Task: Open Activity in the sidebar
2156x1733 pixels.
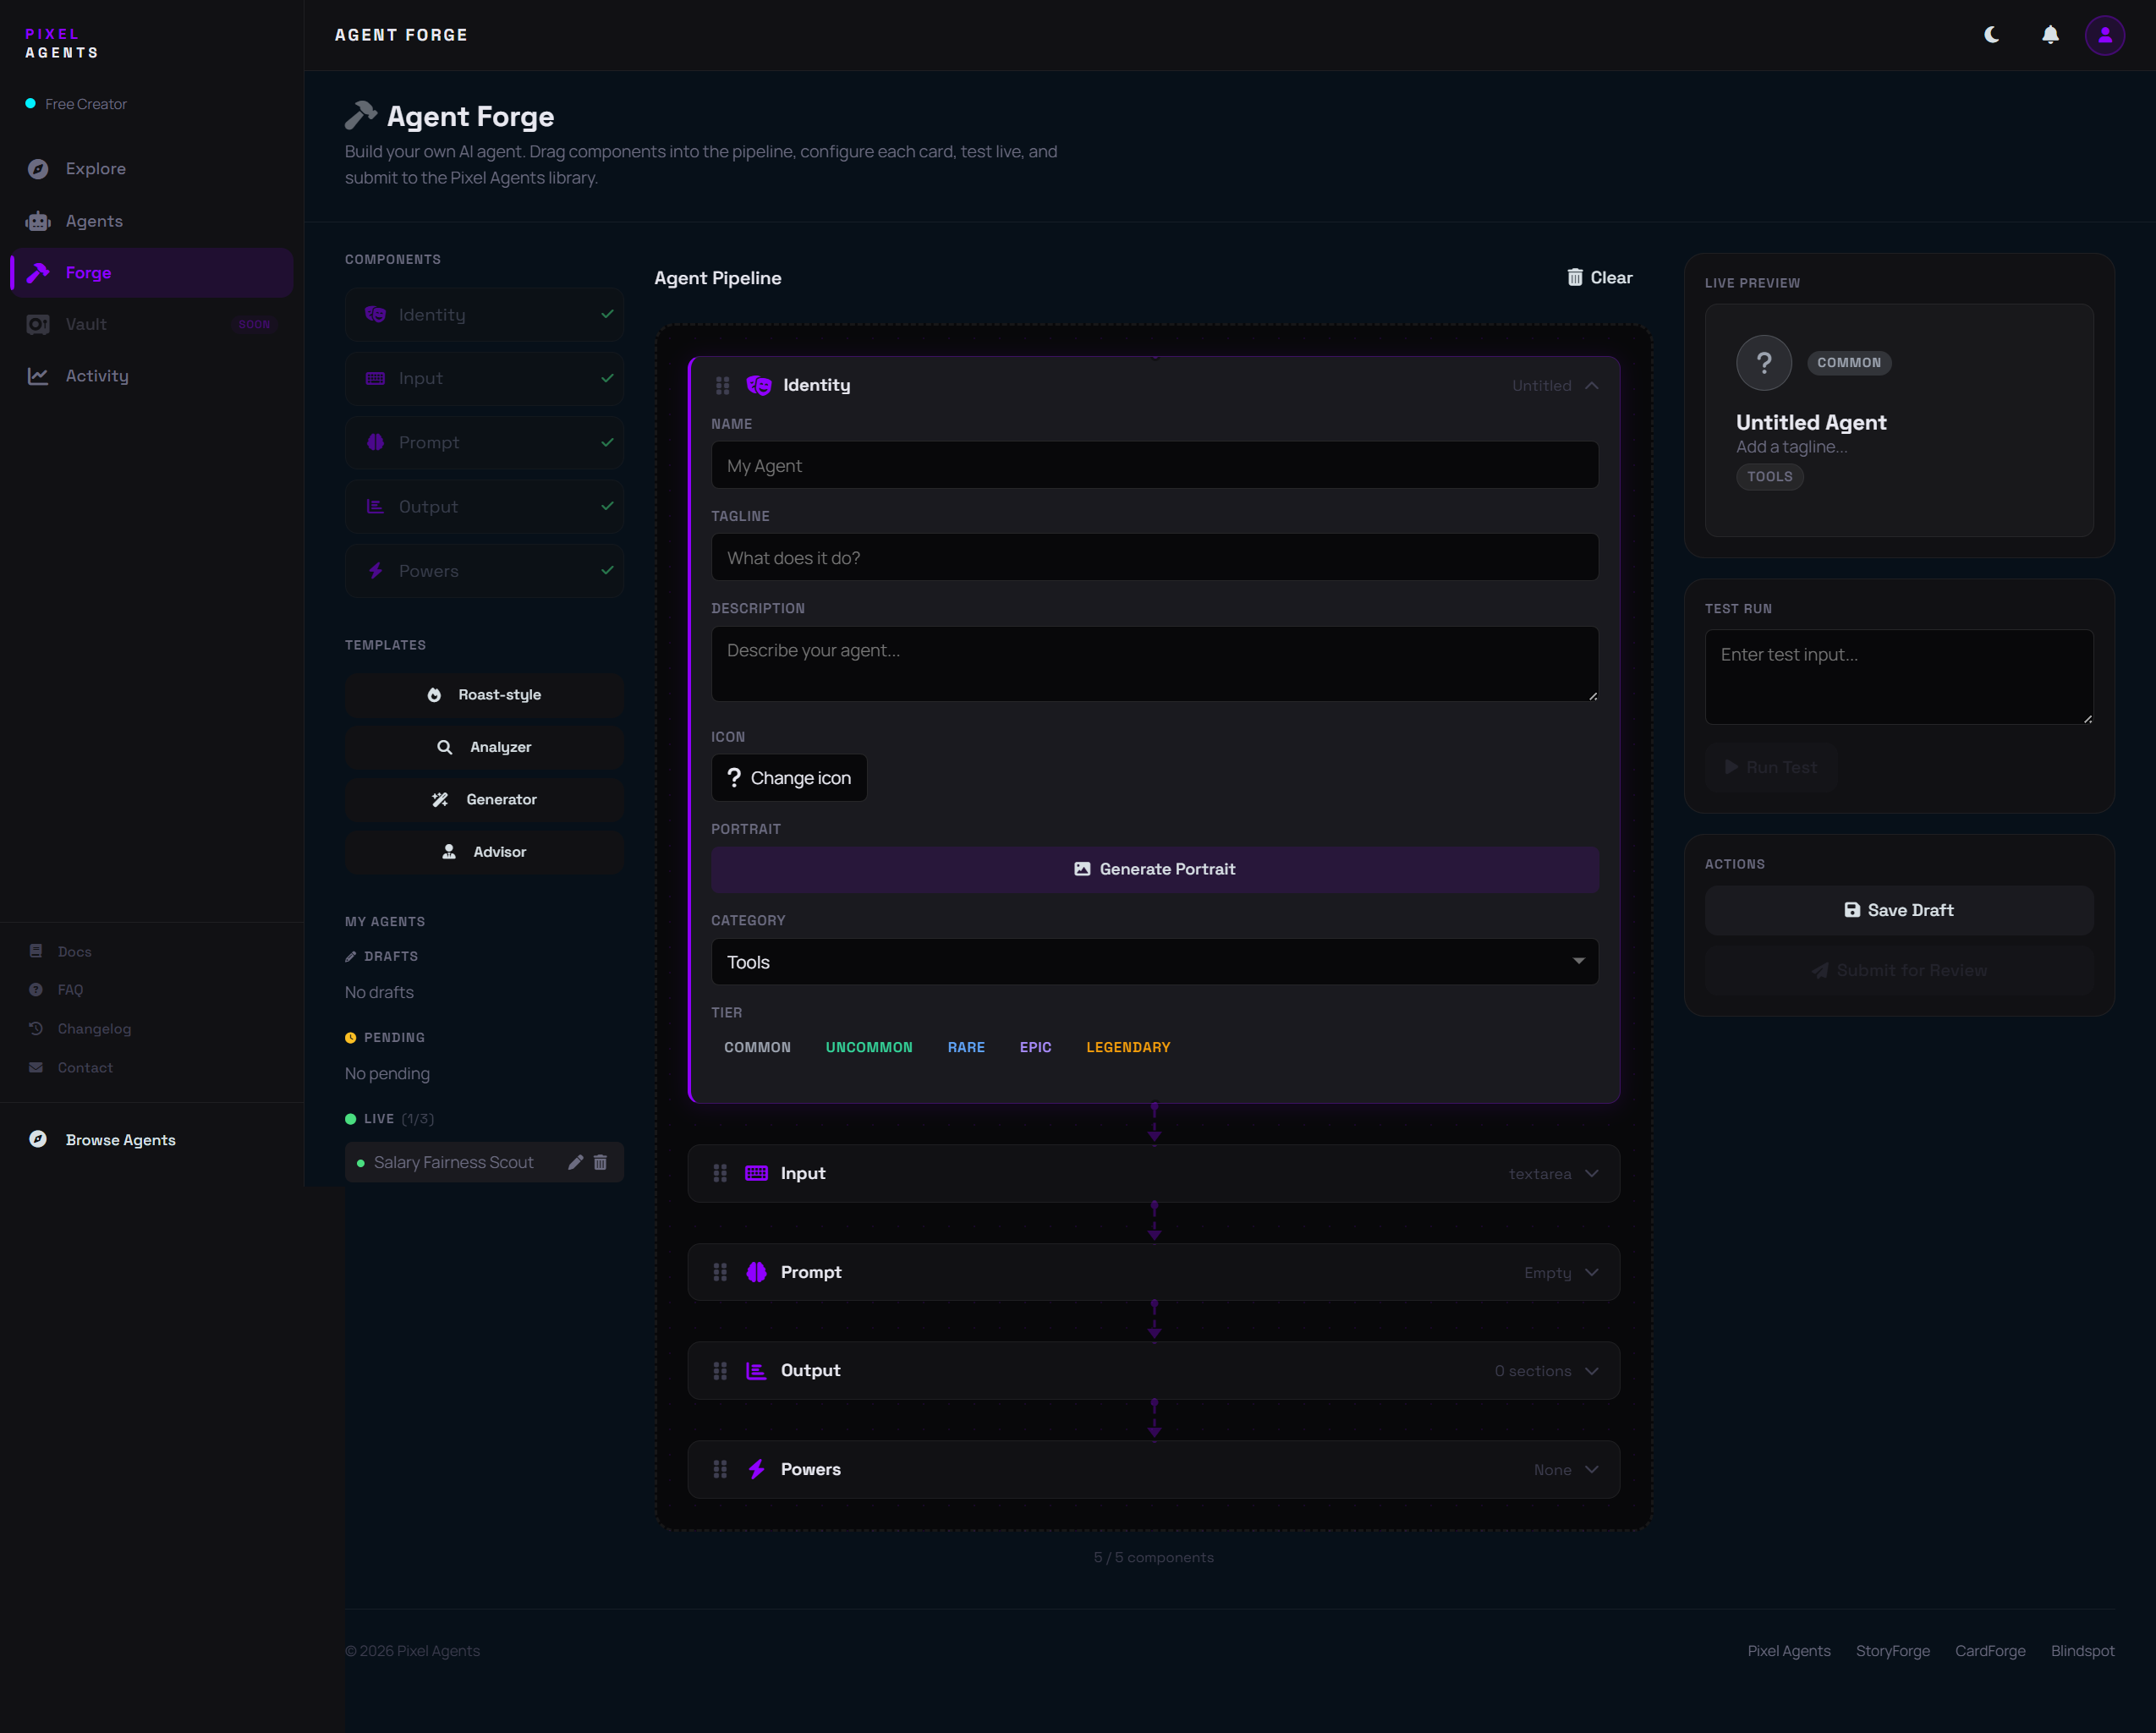Action: tap(96, 376)
